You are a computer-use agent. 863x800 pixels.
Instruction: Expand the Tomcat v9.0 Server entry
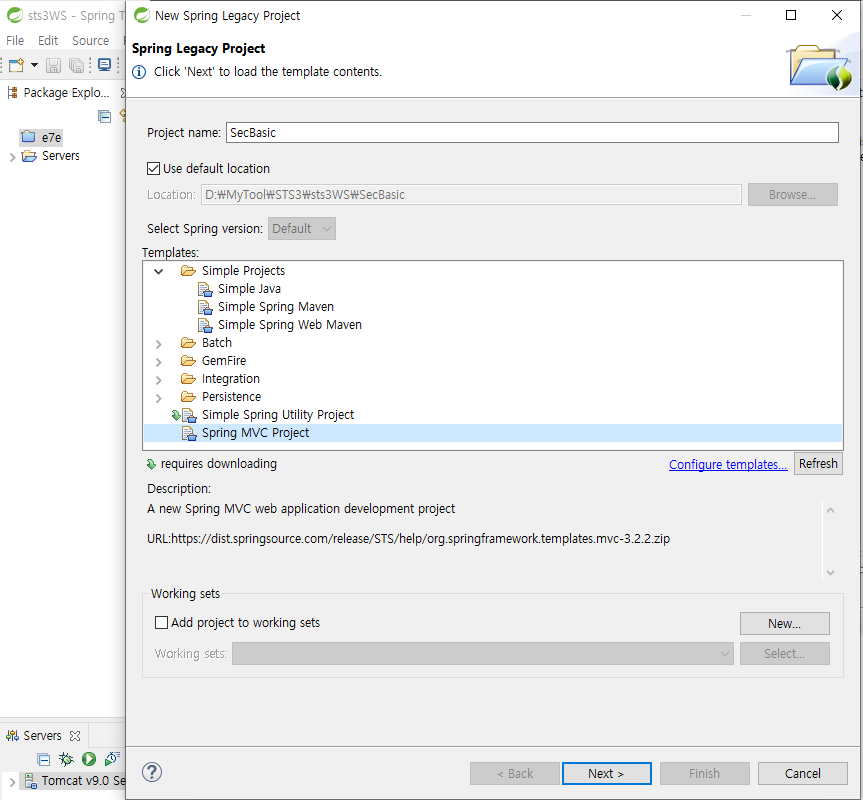tap(12, 781)
